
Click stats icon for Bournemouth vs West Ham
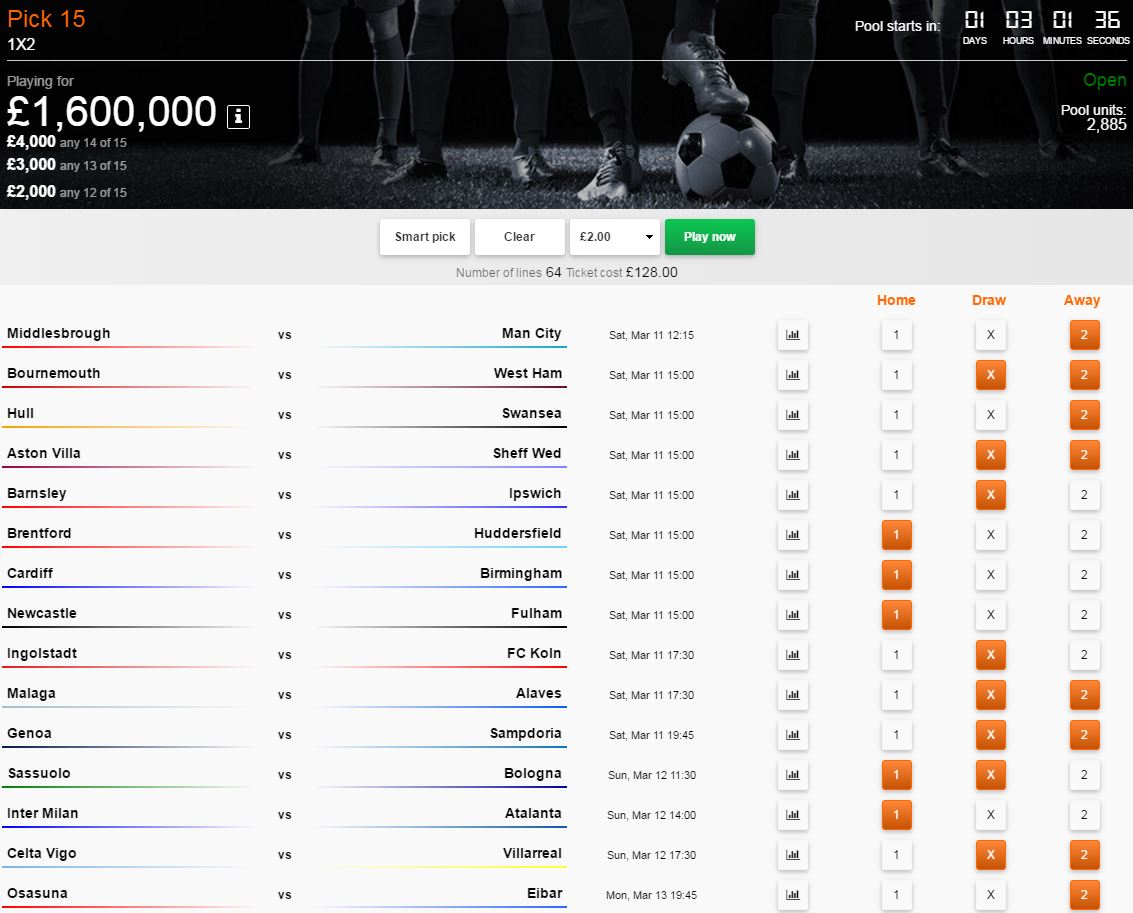point(792,375)
